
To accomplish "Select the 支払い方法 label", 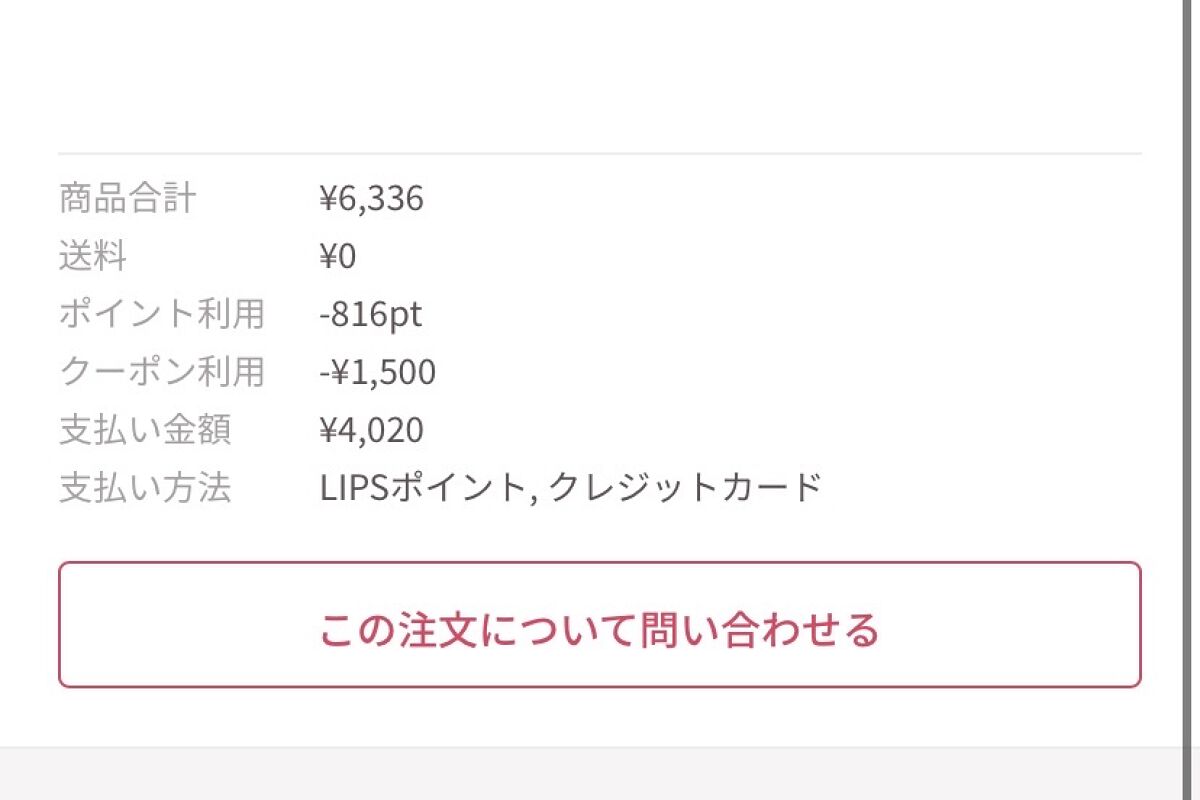I will pos(144,488).
